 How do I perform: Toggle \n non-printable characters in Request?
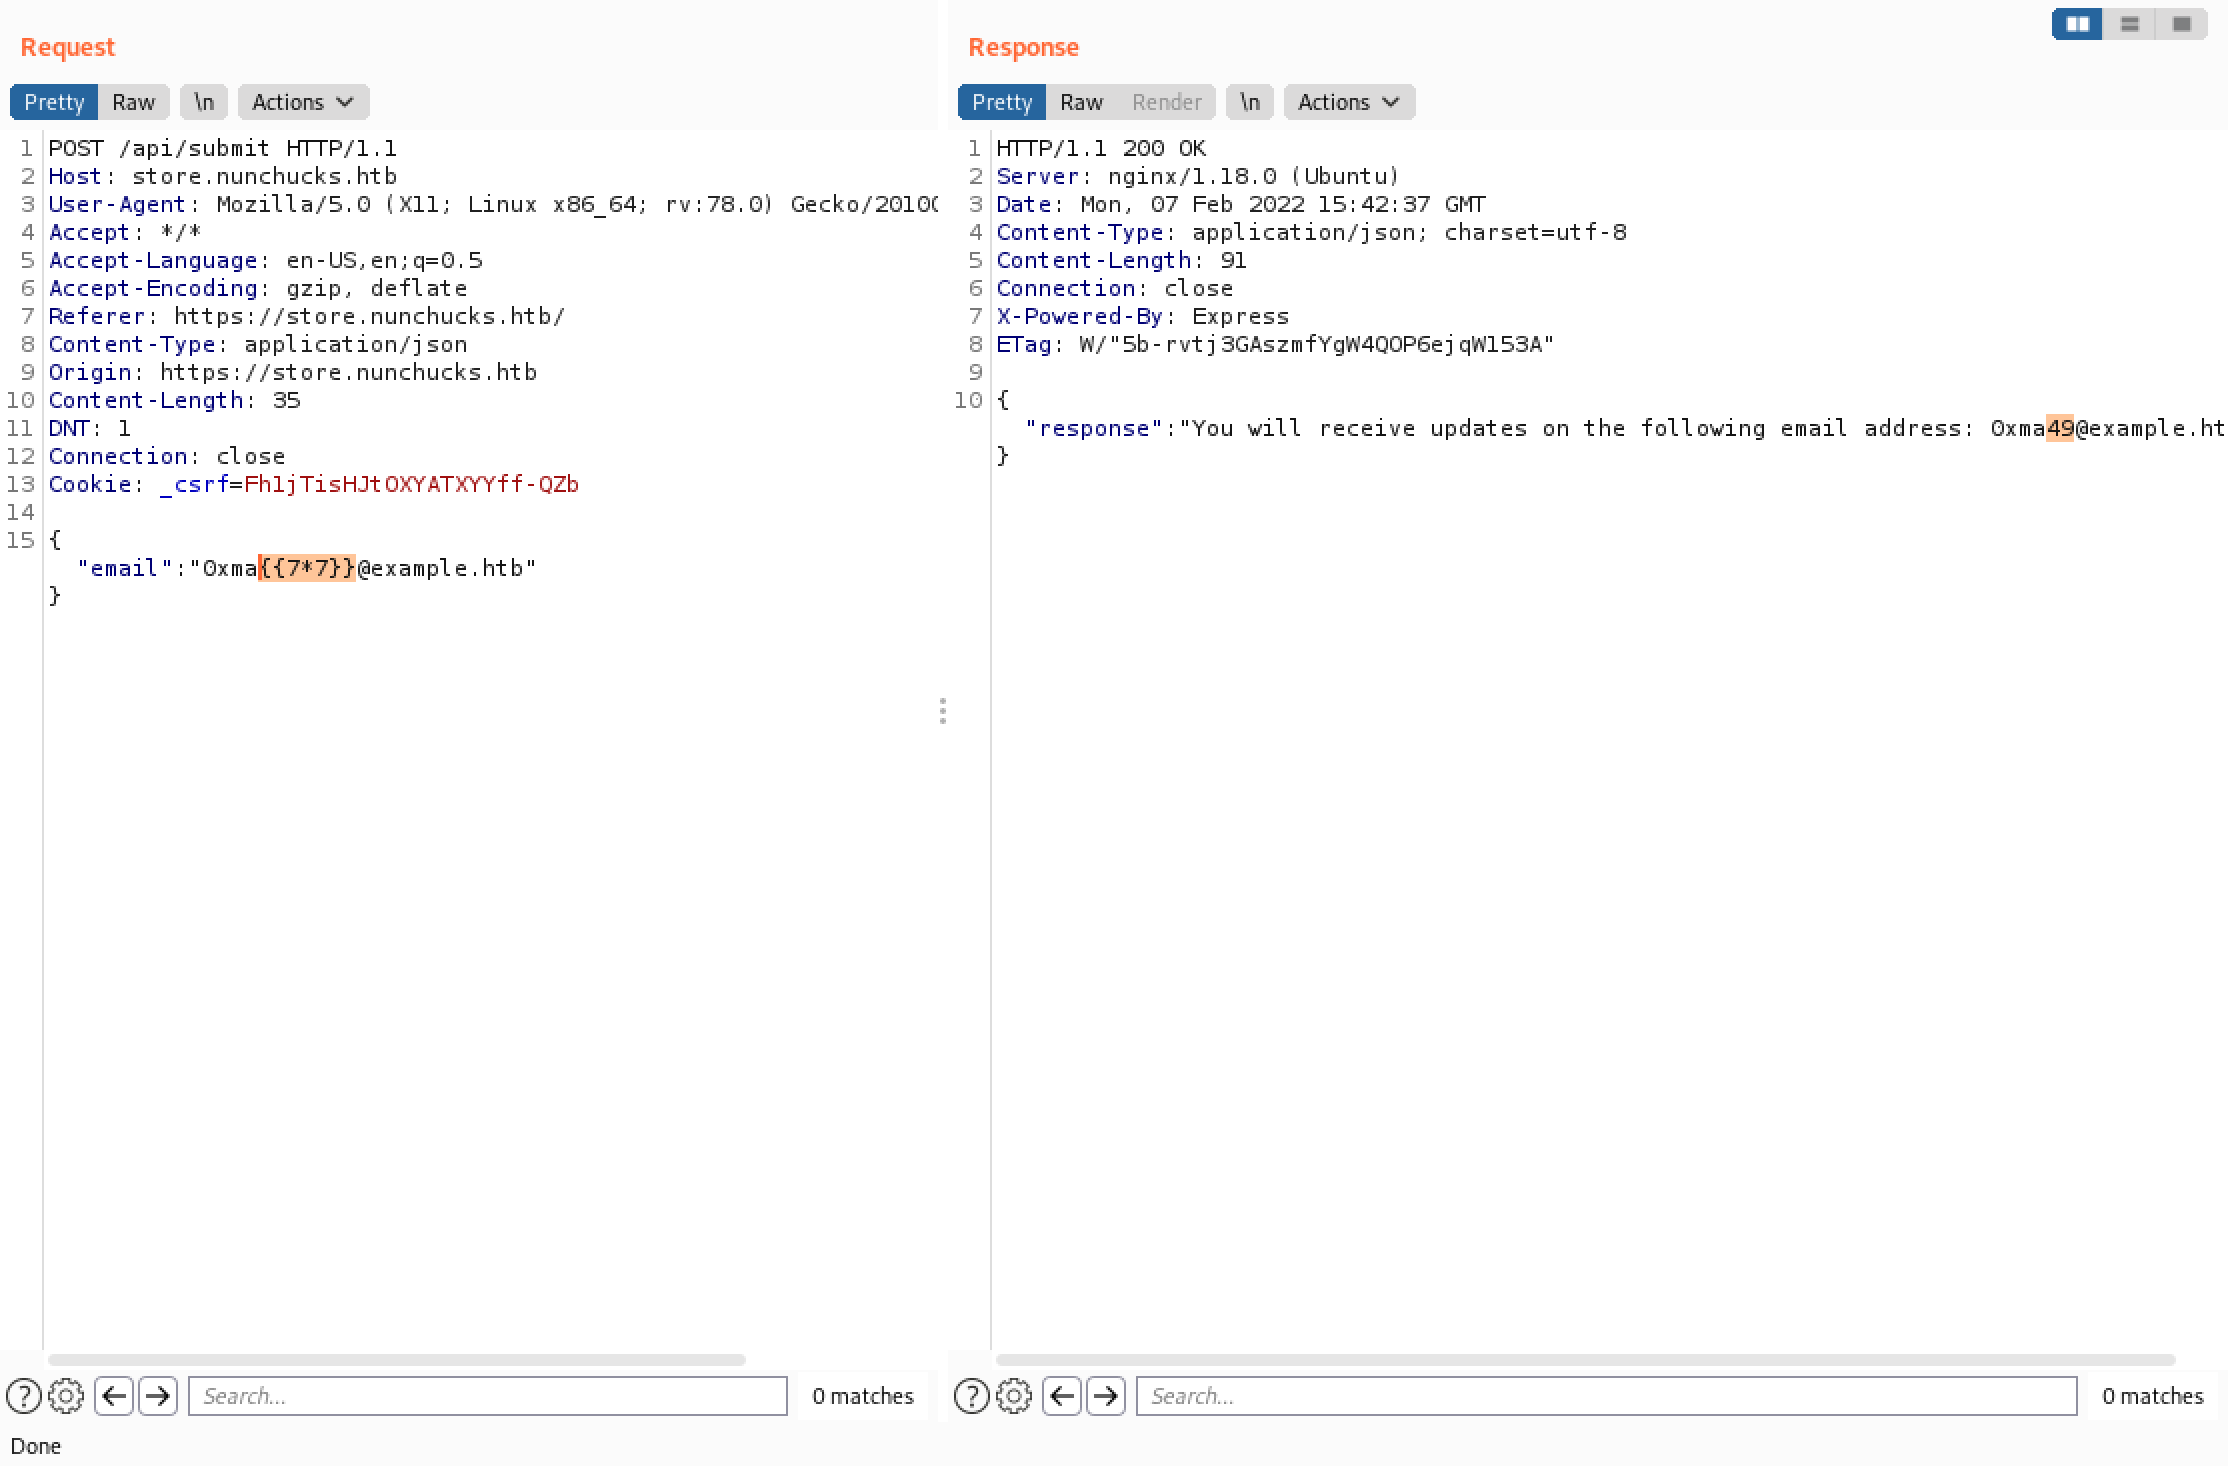204,102
